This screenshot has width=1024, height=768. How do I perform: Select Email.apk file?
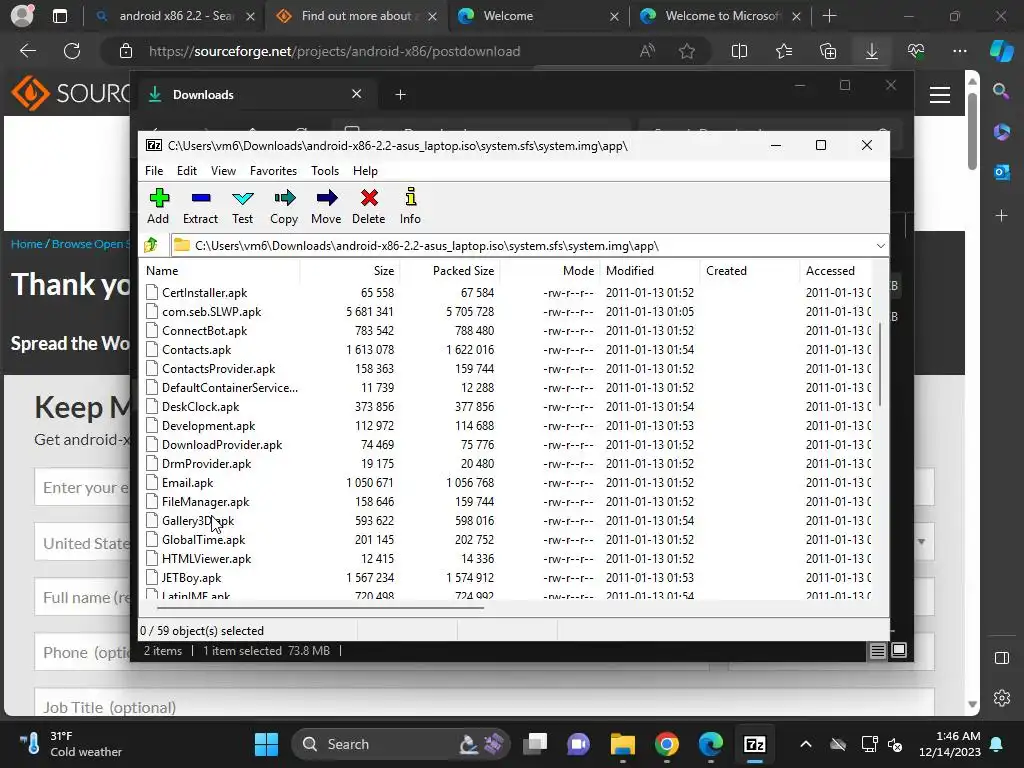tap(187, 482)
